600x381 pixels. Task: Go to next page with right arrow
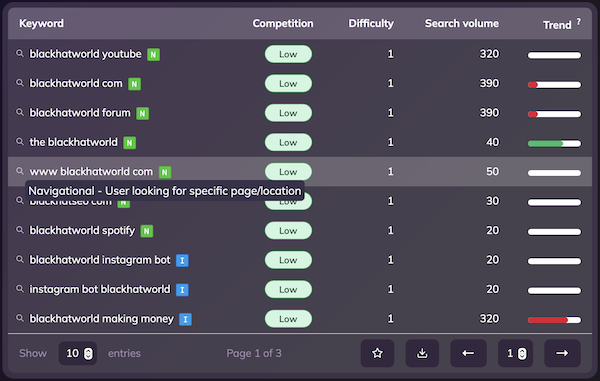[x=562, y=353]
